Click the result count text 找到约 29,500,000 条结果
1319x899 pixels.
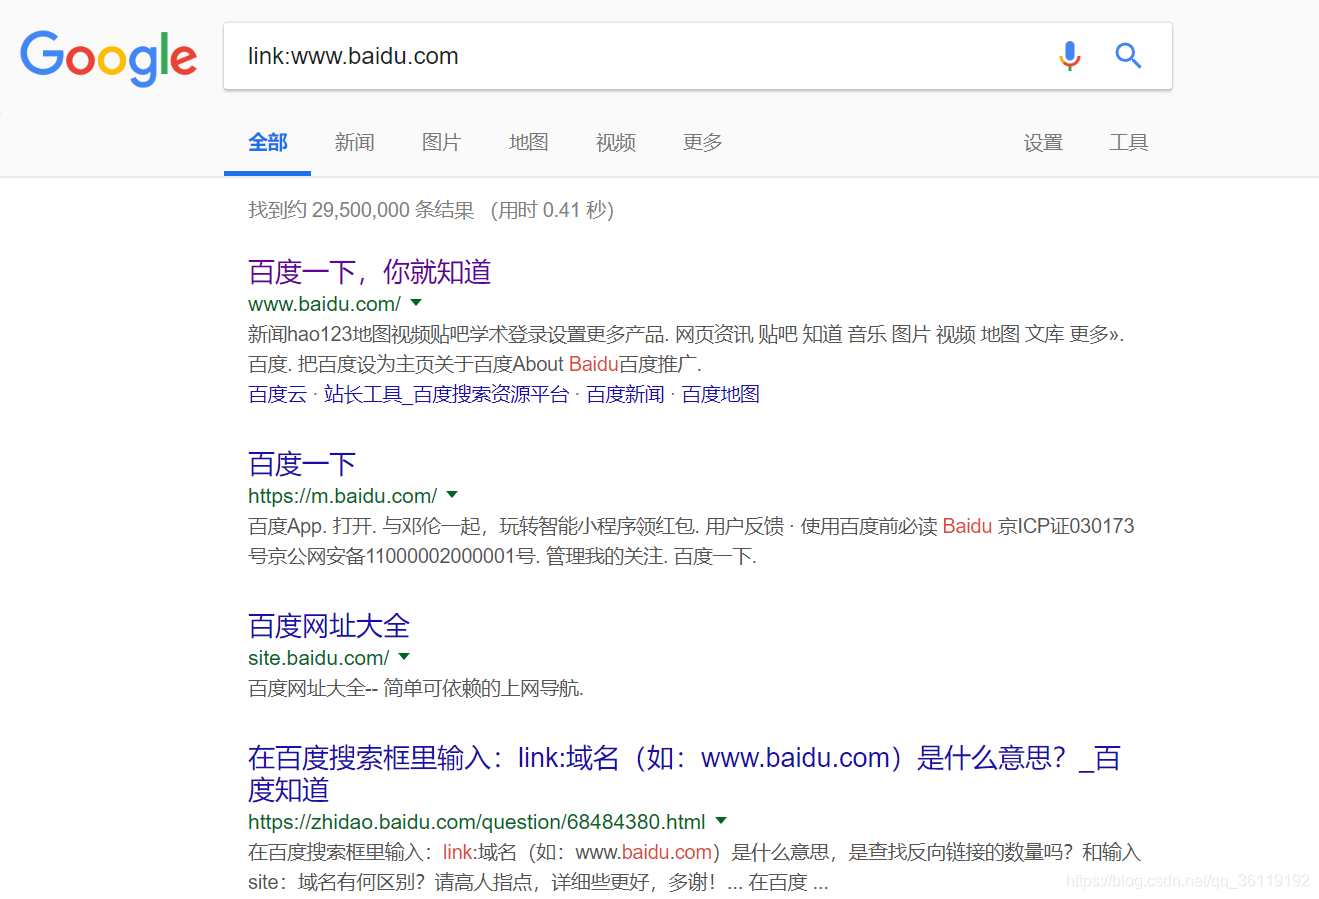click(x=361, y=210)
